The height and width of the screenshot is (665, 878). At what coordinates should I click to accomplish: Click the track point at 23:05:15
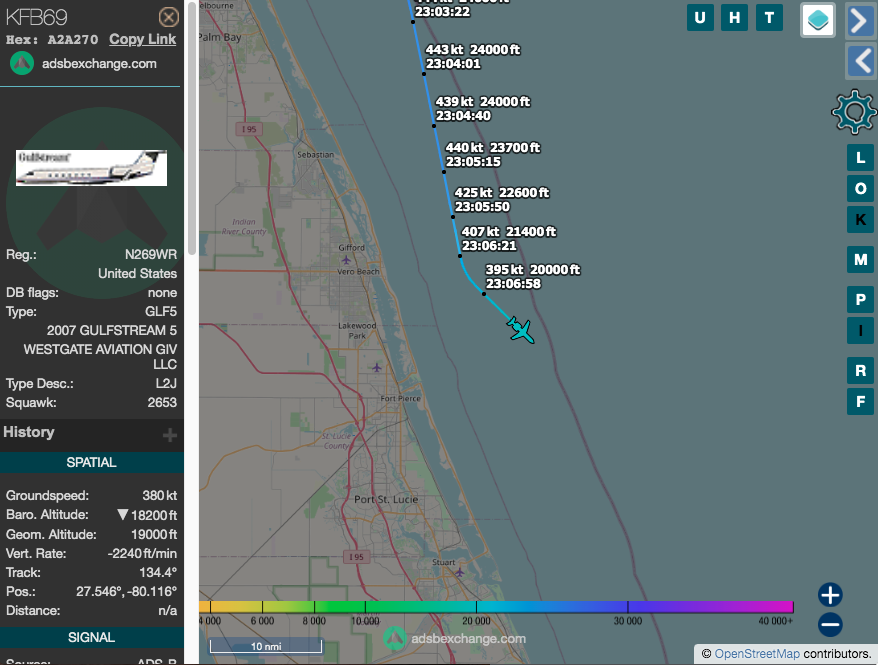click(x=443, y=172)
